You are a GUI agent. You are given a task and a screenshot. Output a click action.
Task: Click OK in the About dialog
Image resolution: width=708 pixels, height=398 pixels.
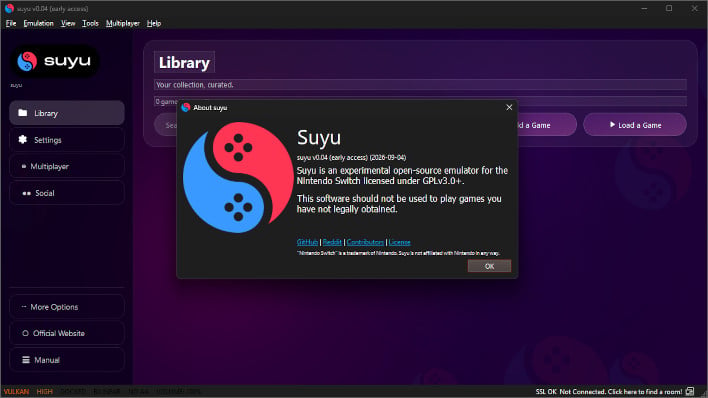point(489,266)
